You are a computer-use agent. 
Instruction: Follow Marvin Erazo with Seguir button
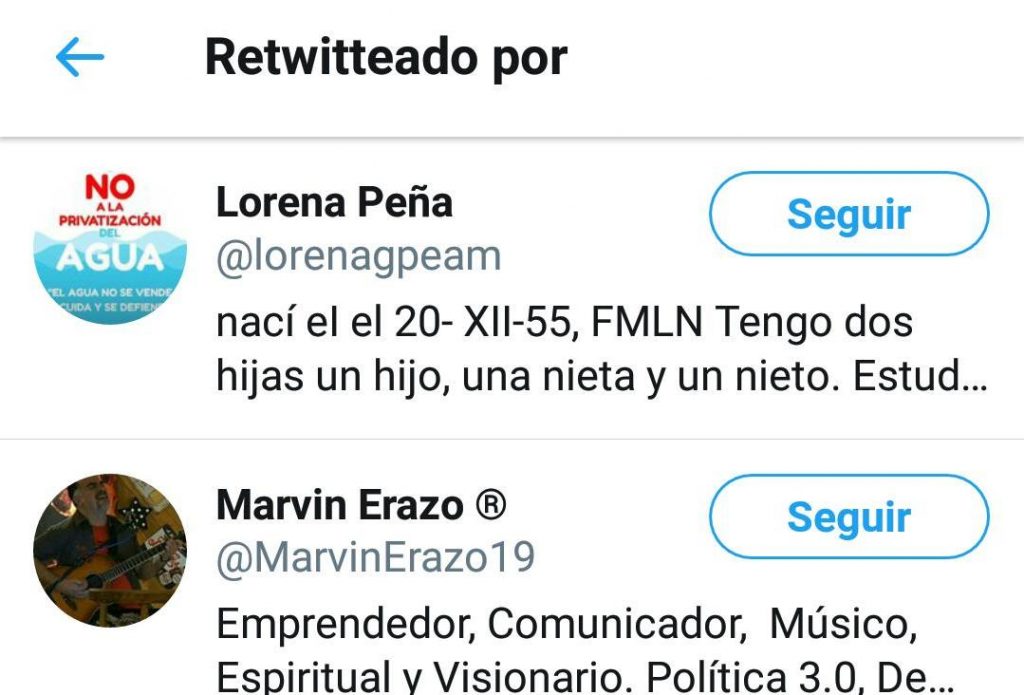coord(849,517)
